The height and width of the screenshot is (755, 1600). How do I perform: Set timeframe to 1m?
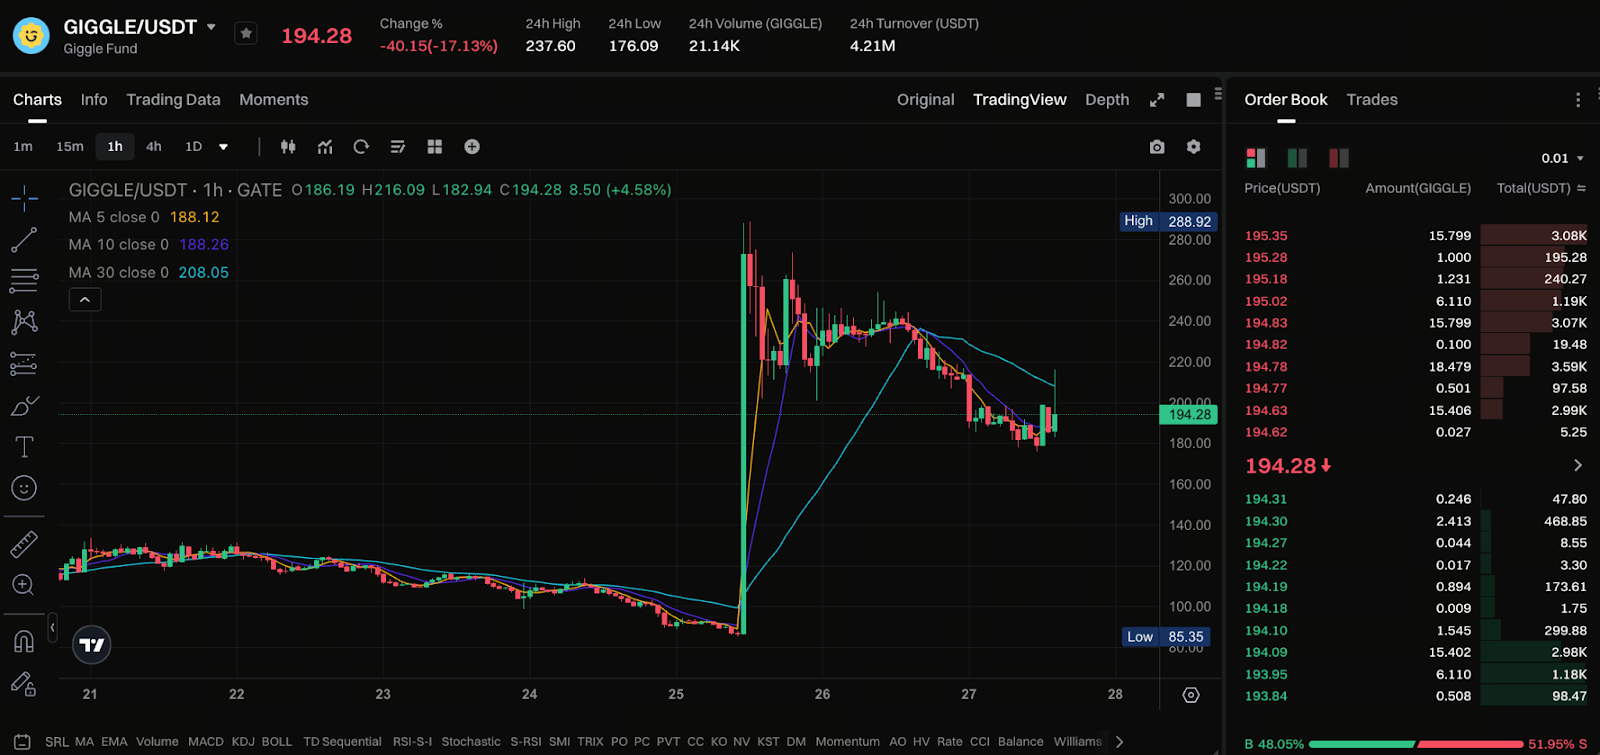point(23,147)
